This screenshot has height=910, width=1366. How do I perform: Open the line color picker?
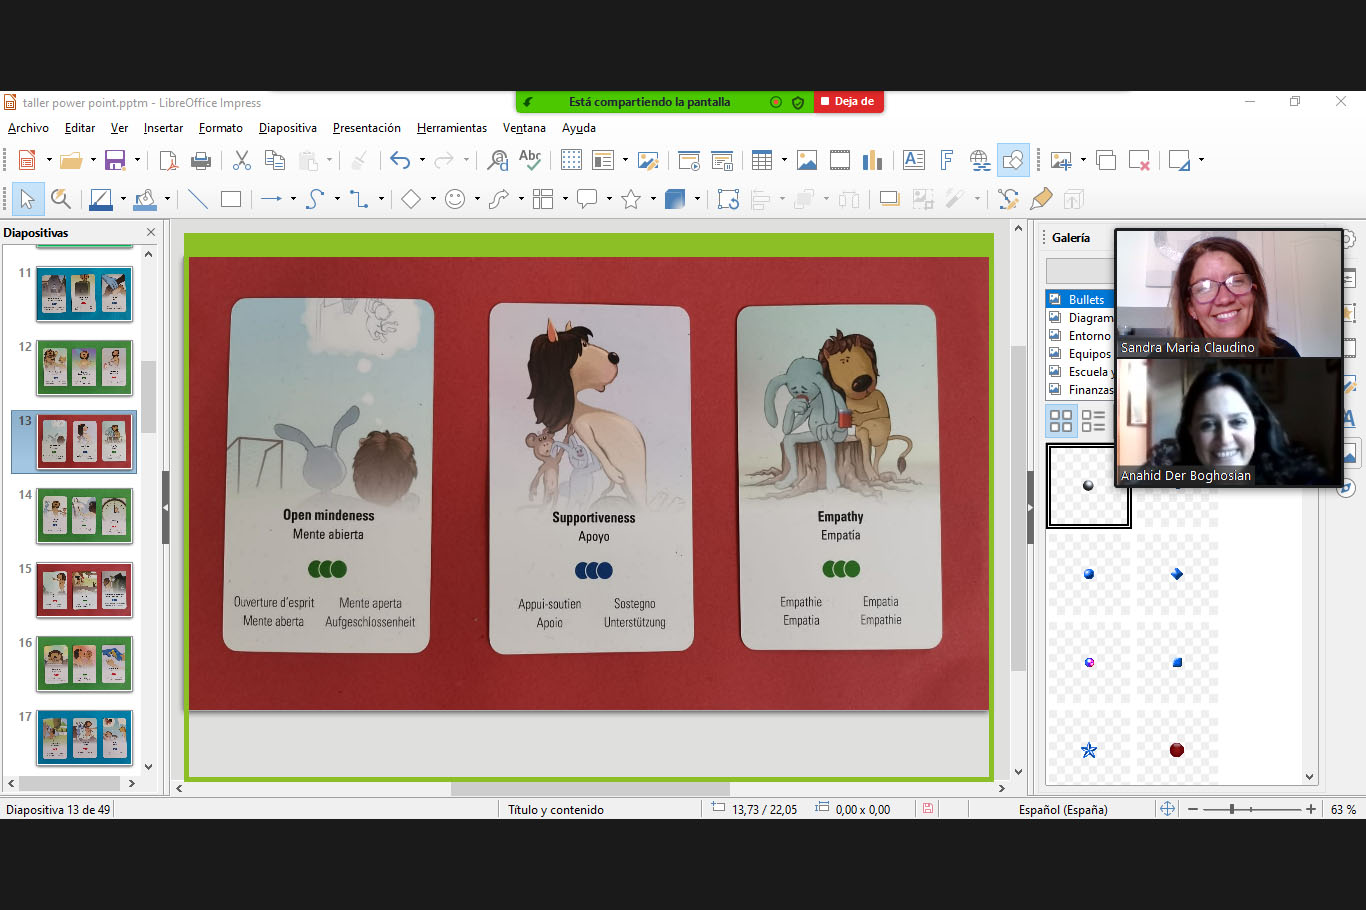[100, 199]
